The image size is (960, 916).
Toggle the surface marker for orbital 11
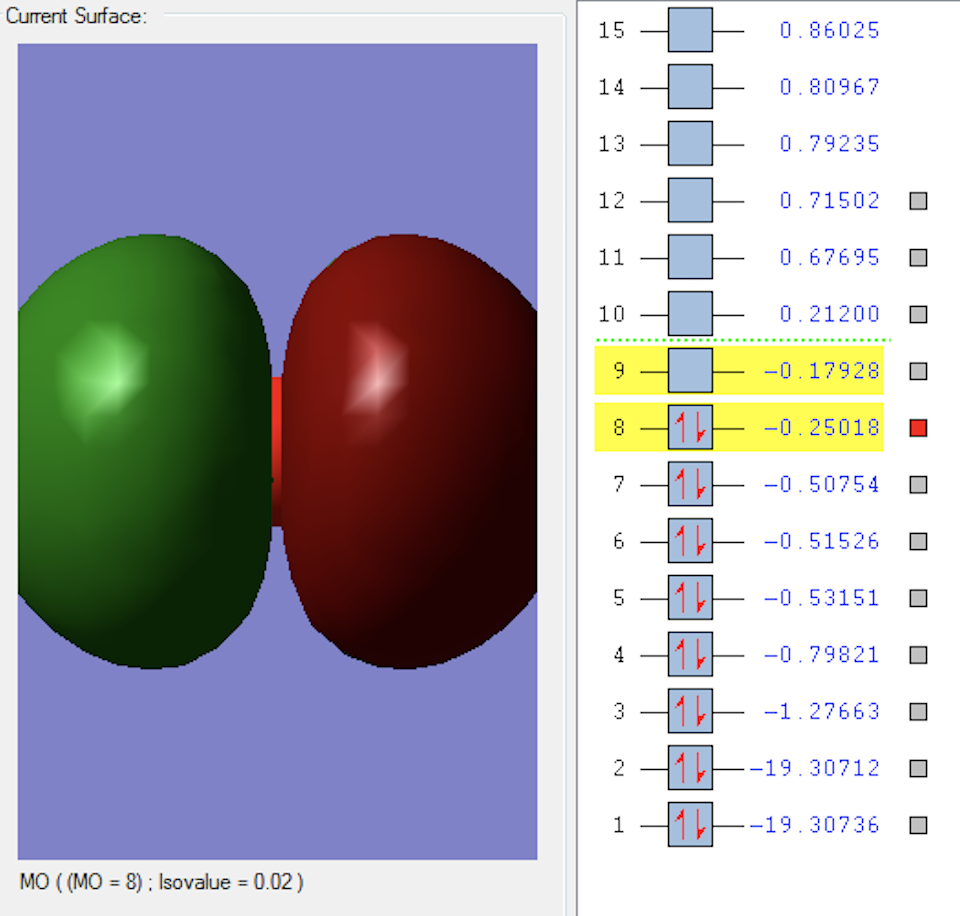(x=918, y=258)
